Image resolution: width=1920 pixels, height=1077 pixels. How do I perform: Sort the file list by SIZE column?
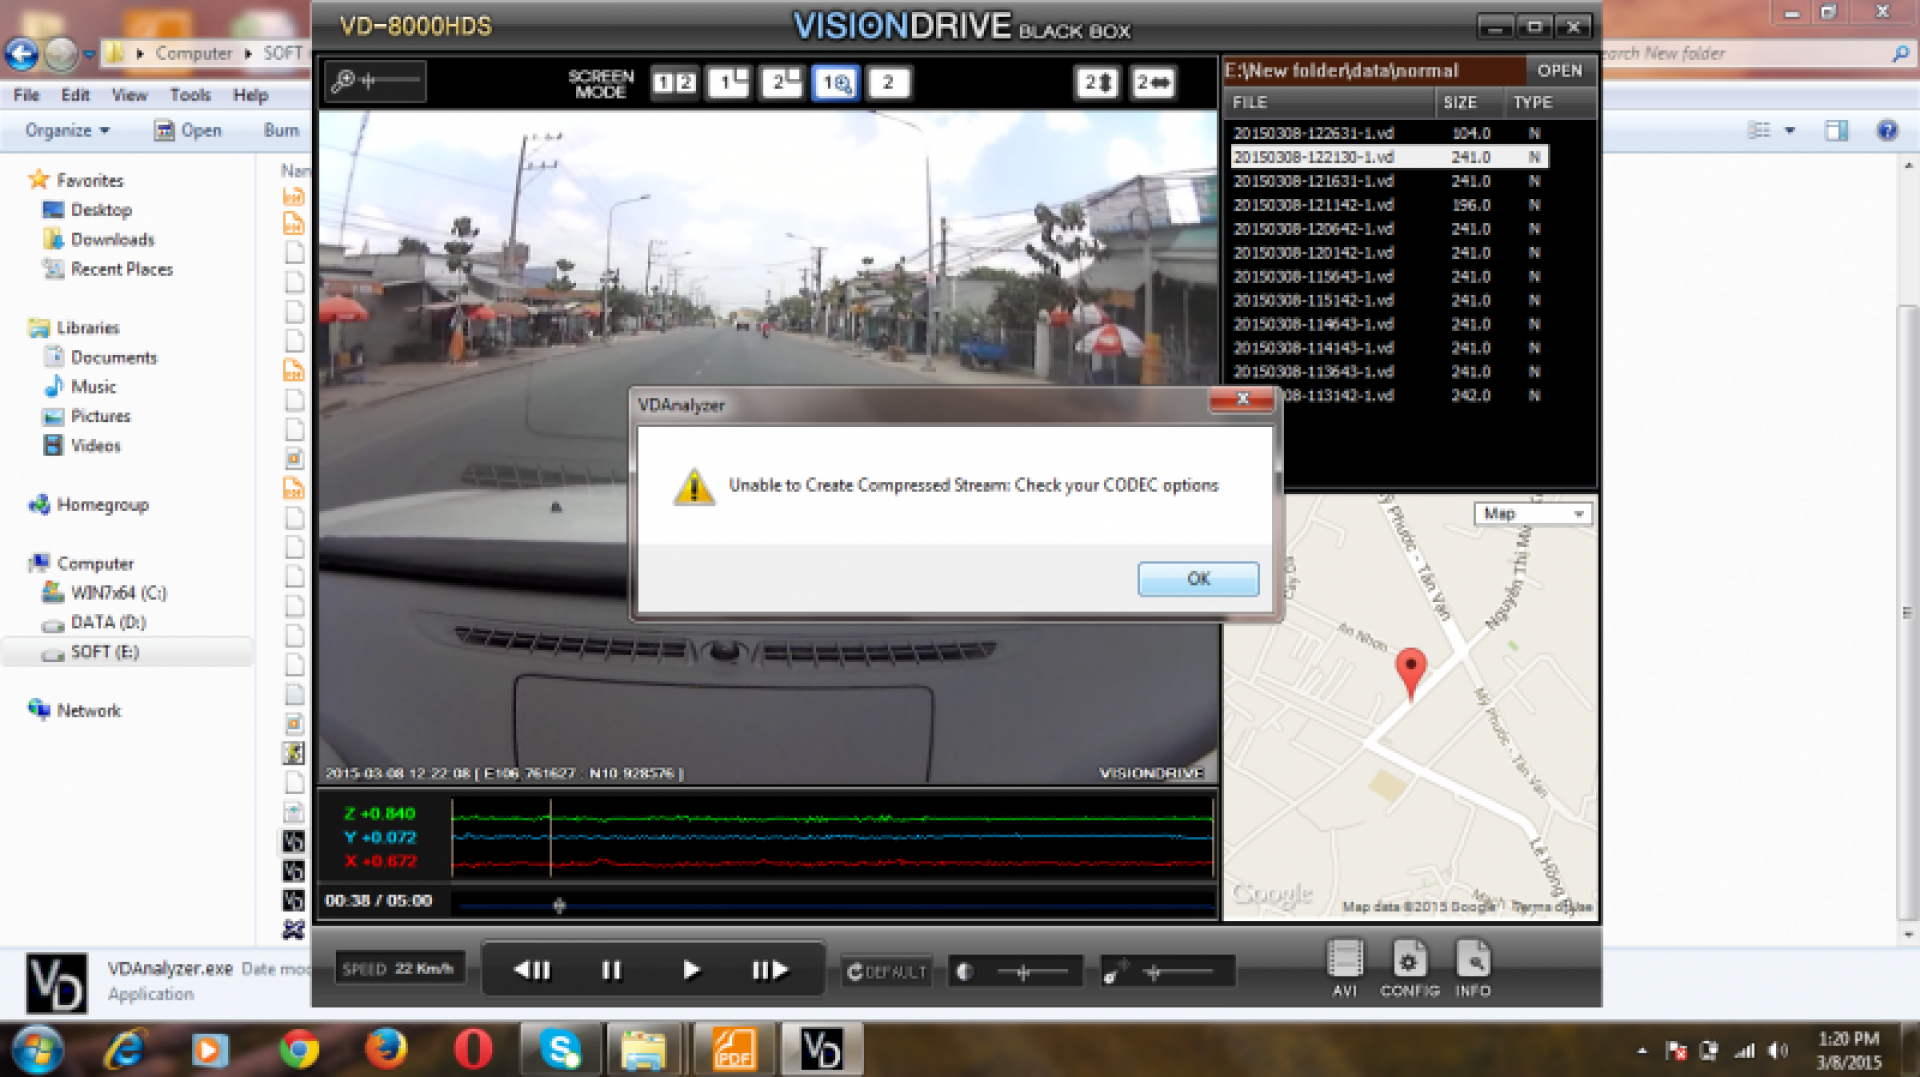coord(1468,102)
